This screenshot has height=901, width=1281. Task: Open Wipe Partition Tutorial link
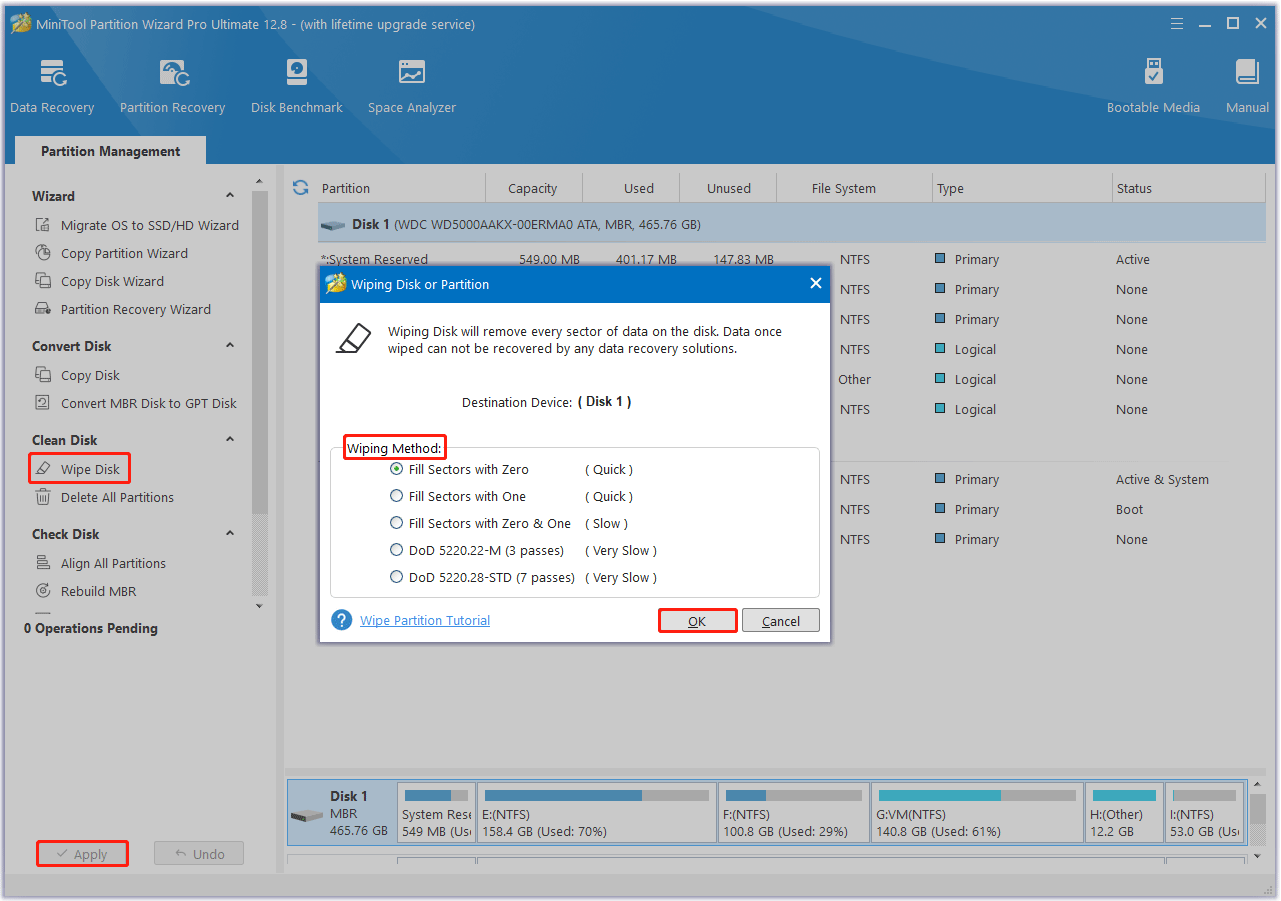pos(425,621)
